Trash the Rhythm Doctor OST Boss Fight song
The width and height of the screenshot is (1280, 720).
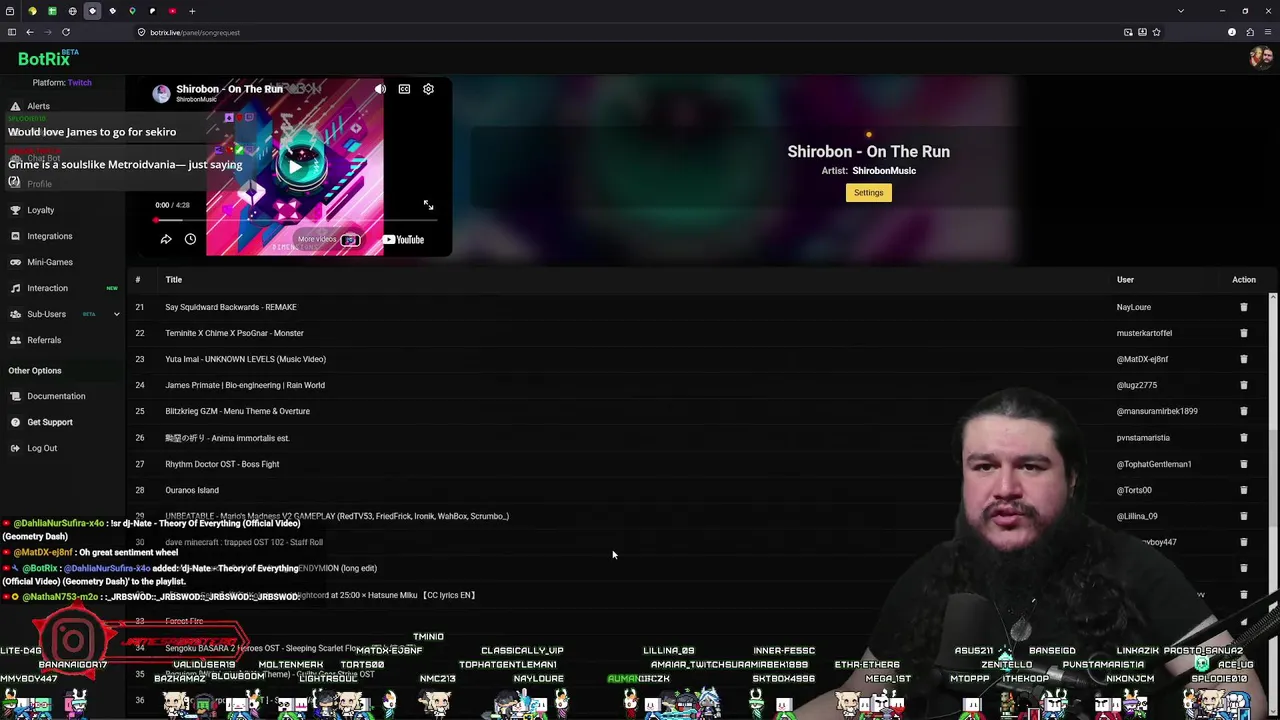pos(1244,464)
